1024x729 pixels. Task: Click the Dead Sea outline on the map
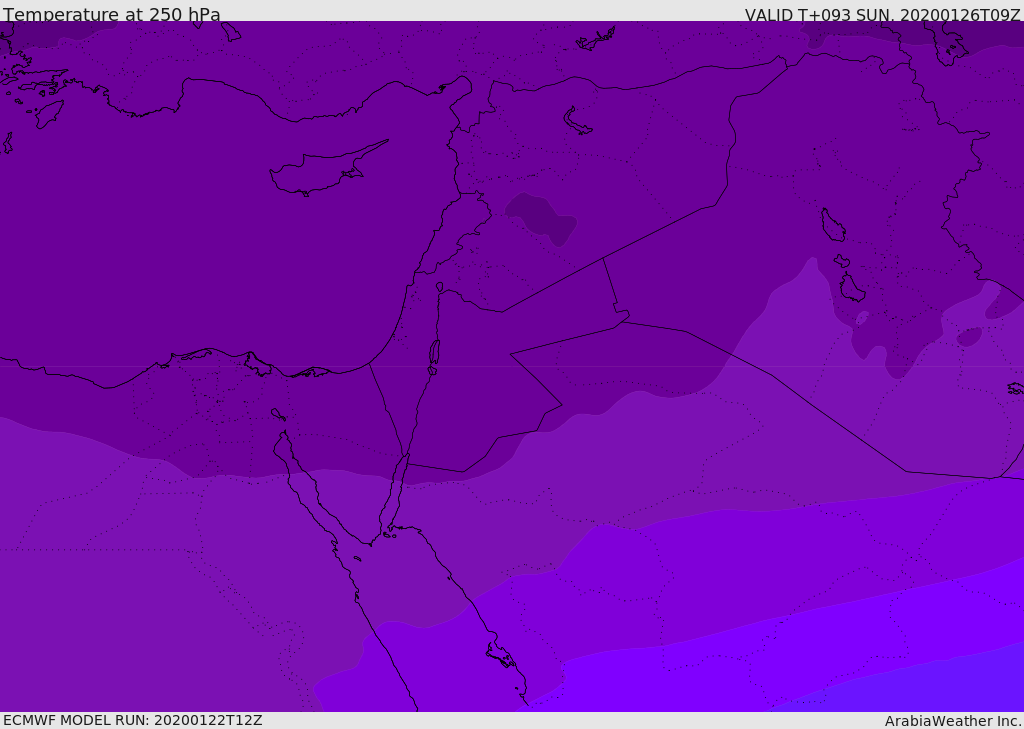pyautogui.click(x=434, y=356)
